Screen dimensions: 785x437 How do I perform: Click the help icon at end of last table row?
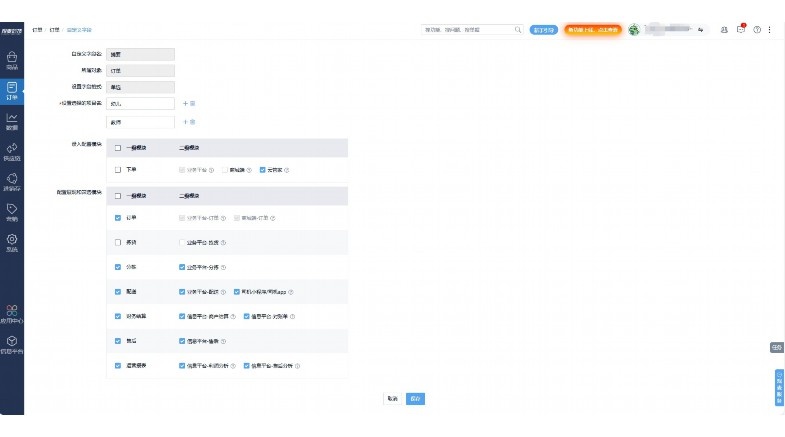[x=297, y=366]
